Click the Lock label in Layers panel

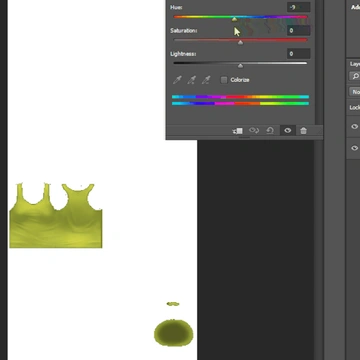(x=355, y=107)
